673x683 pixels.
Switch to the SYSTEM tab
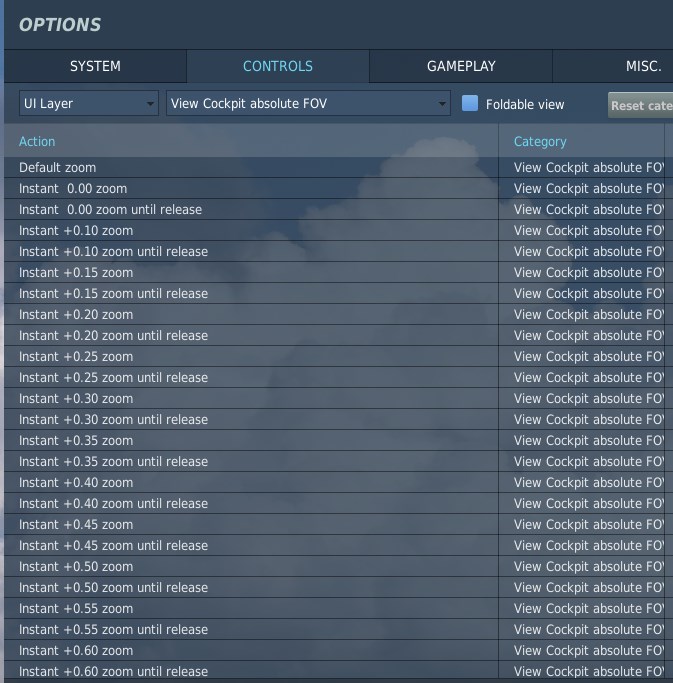95,66
